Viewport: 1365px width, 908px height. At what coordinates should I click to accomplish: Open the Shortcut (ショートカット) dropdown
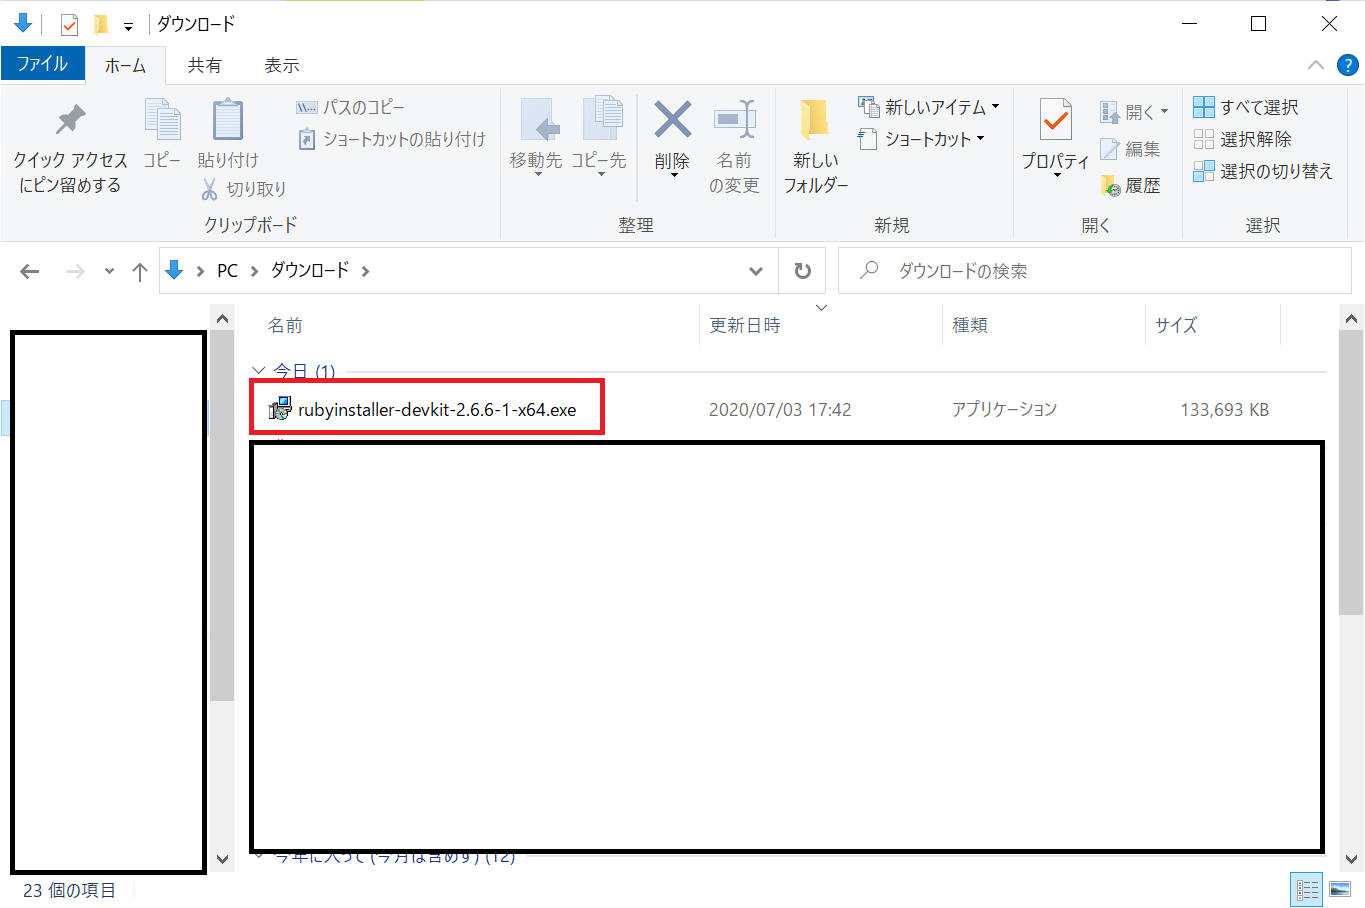922,139
